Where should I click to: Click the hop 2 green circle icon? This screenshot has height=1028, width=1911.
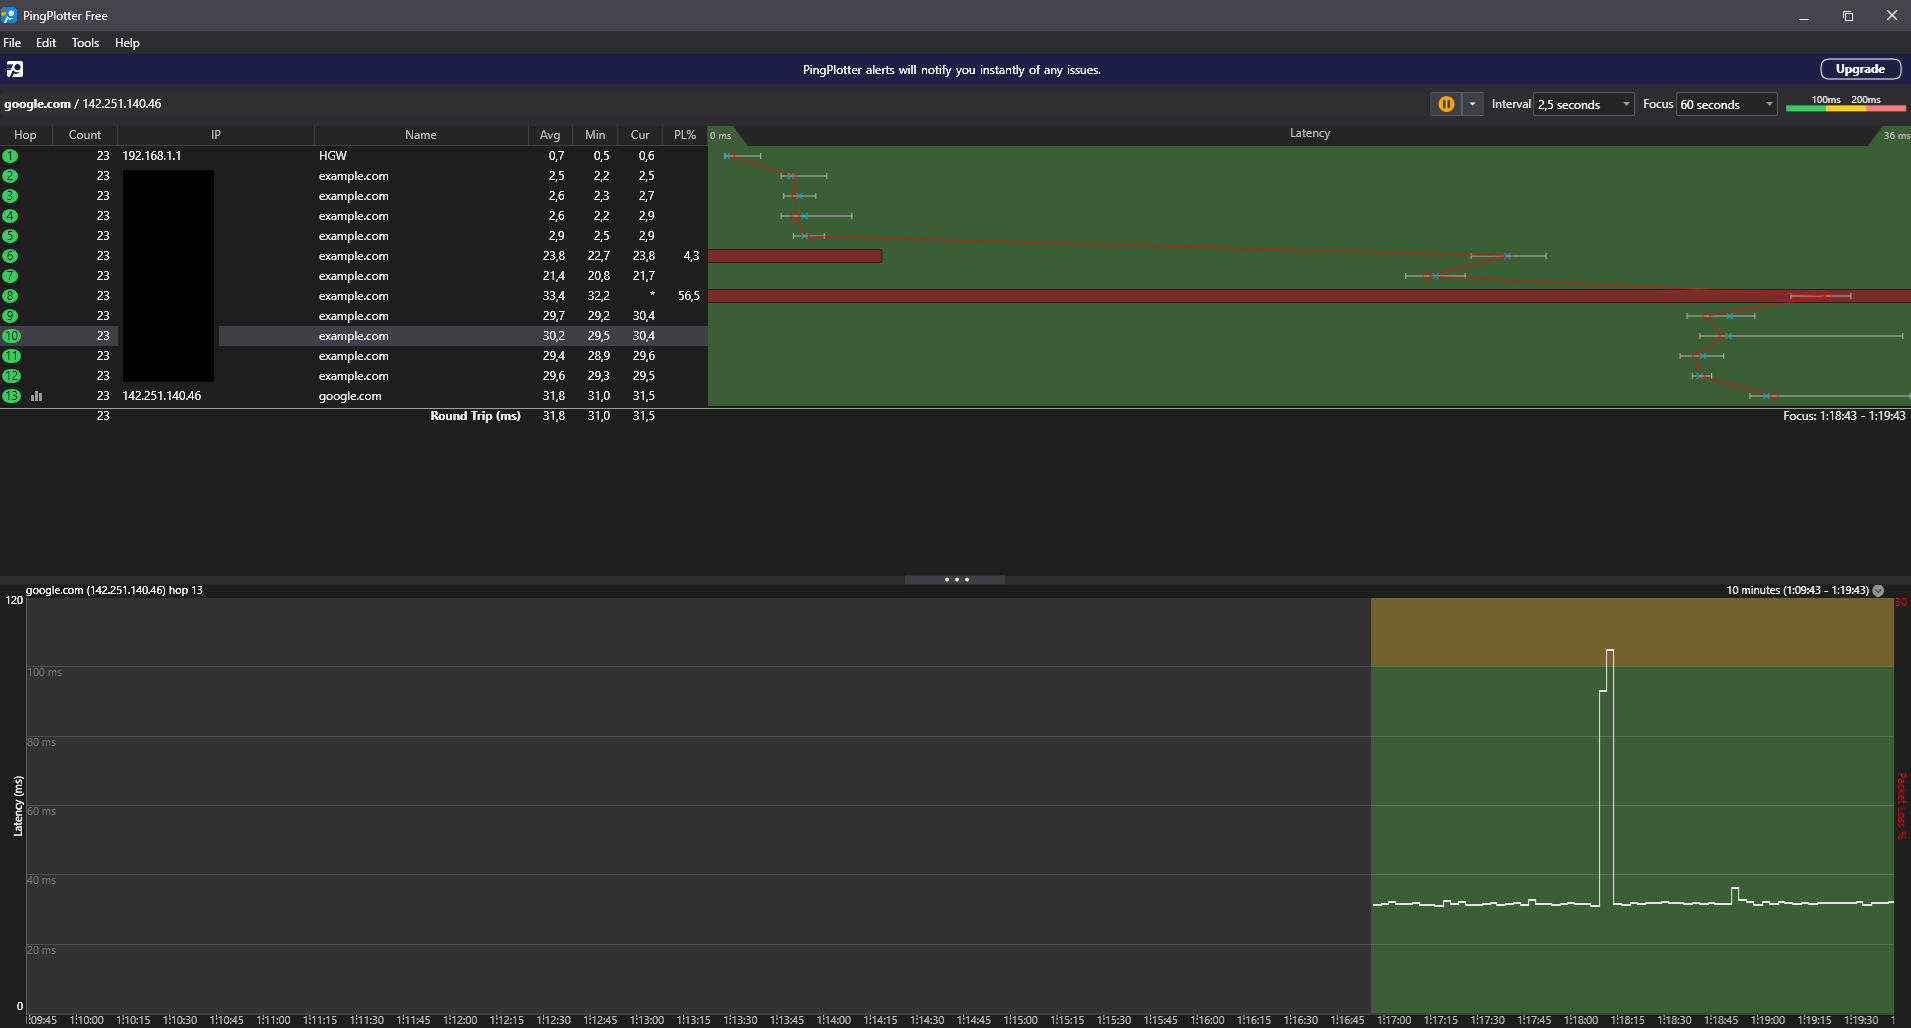point(10,176)
